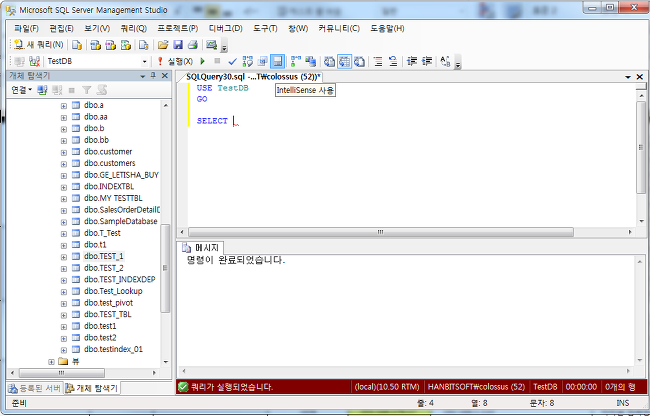This screenshot has width=650, height=416.
Task: Switch to Results to Text mode
Action: pos(329,61)
